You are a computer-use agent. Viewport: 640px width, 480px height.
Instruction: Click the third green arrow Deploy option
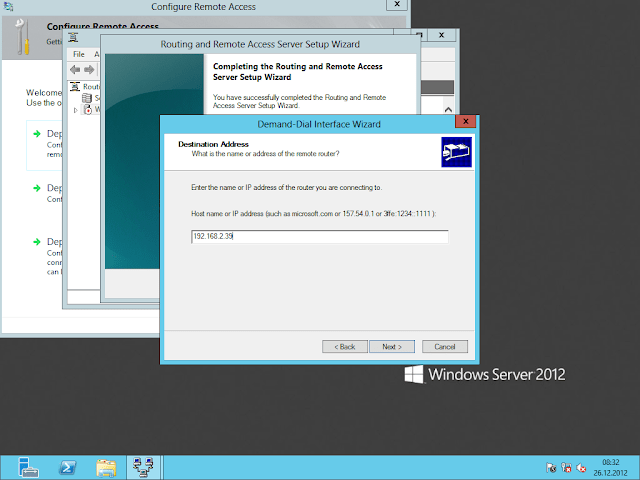(x=33, y=242)
